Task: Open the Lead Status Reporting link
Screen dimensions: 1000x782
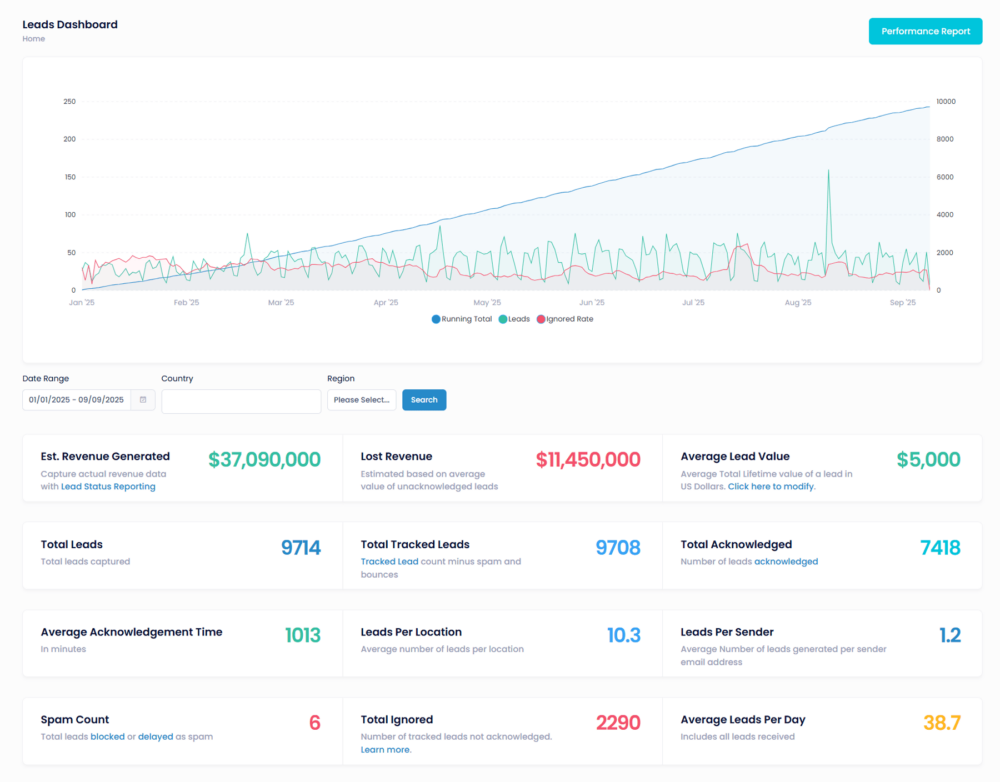Action: tap(108, 487)
